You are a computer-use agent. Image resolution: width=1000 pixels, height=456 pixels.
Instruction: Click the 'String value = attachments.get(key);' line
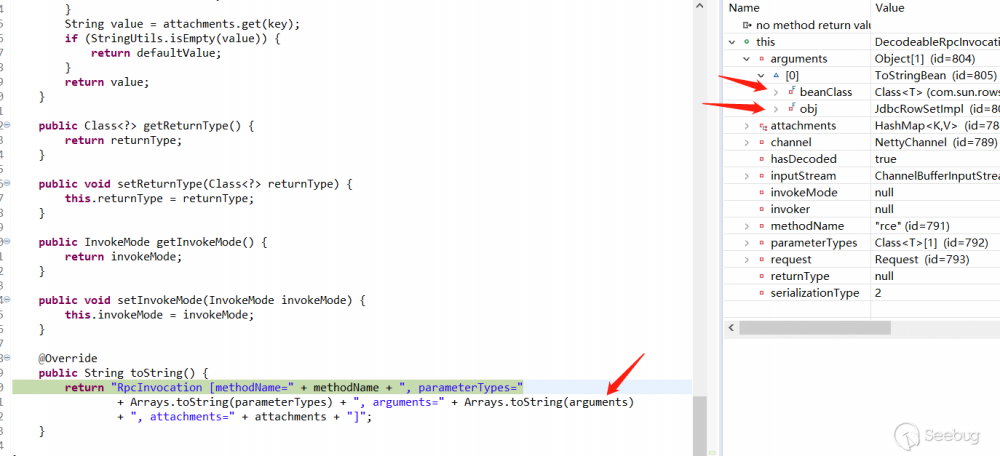tap(182, 24)
